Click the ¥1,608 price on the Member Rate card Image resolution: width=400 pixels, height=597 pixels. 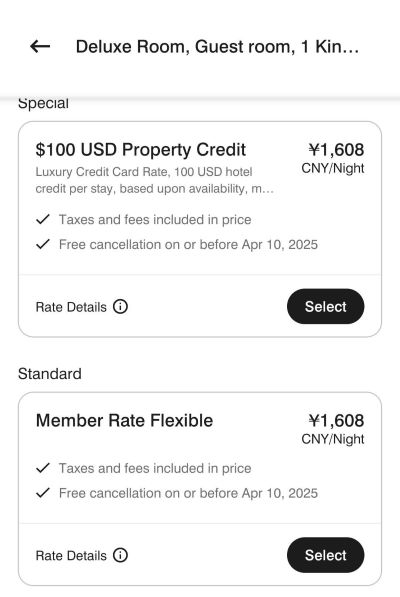[x=336, y=421]
